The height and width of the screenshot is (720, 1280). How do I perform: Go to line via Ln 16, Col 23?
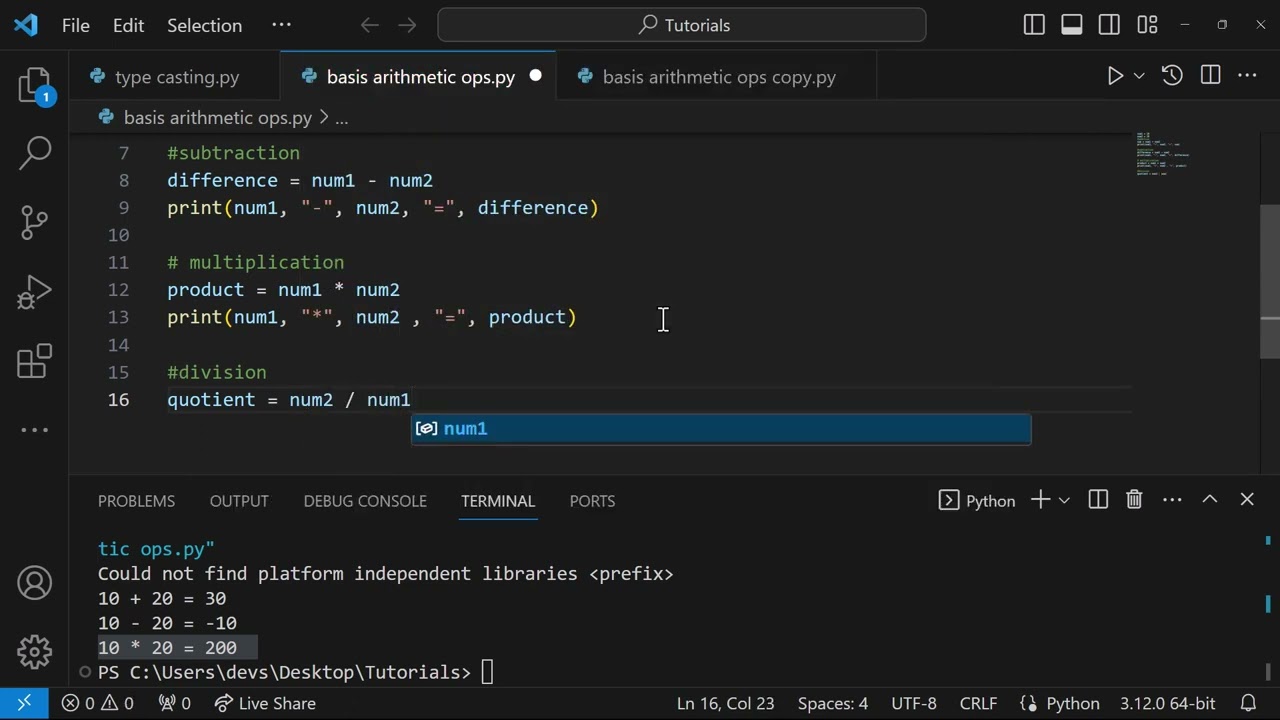tap(726, 703)
